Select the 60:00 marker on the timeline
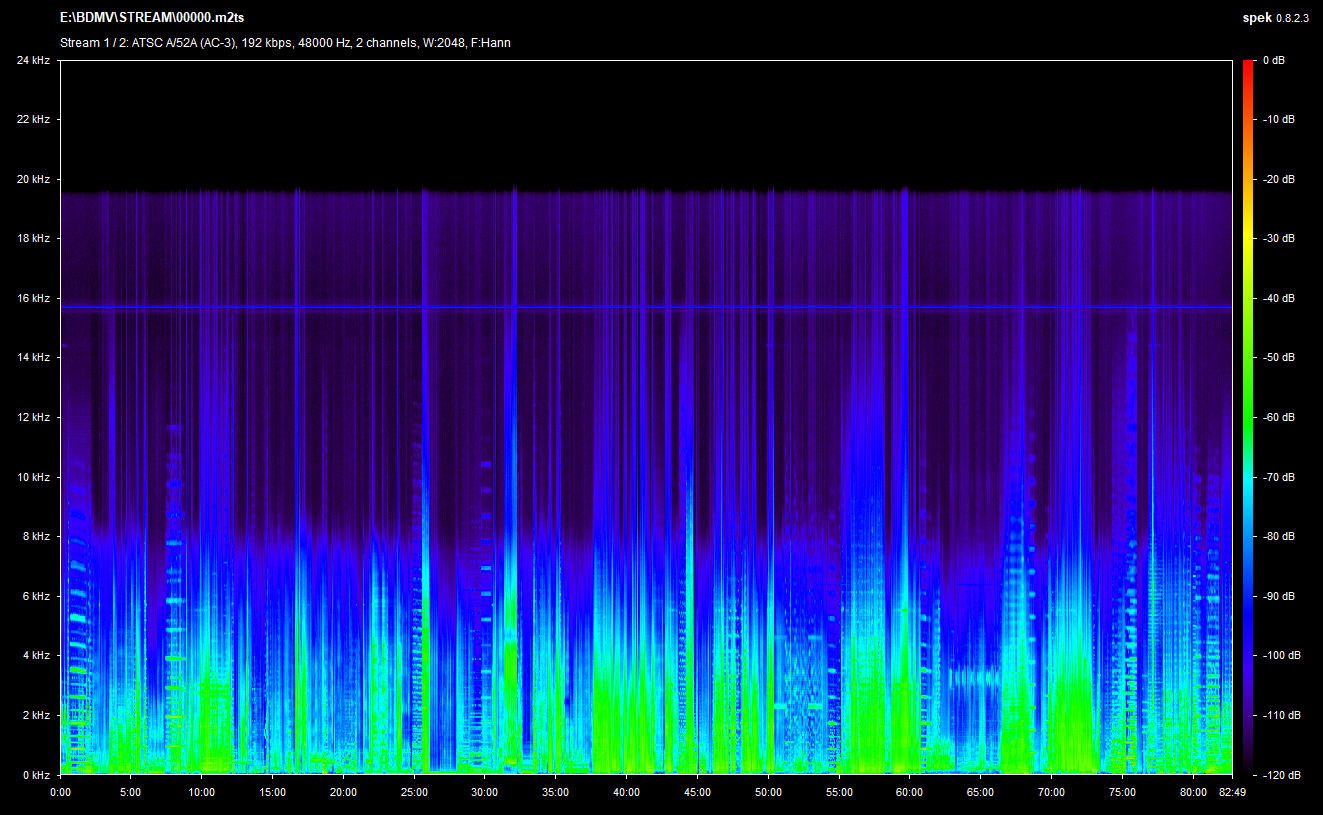 tap(909, 792)
